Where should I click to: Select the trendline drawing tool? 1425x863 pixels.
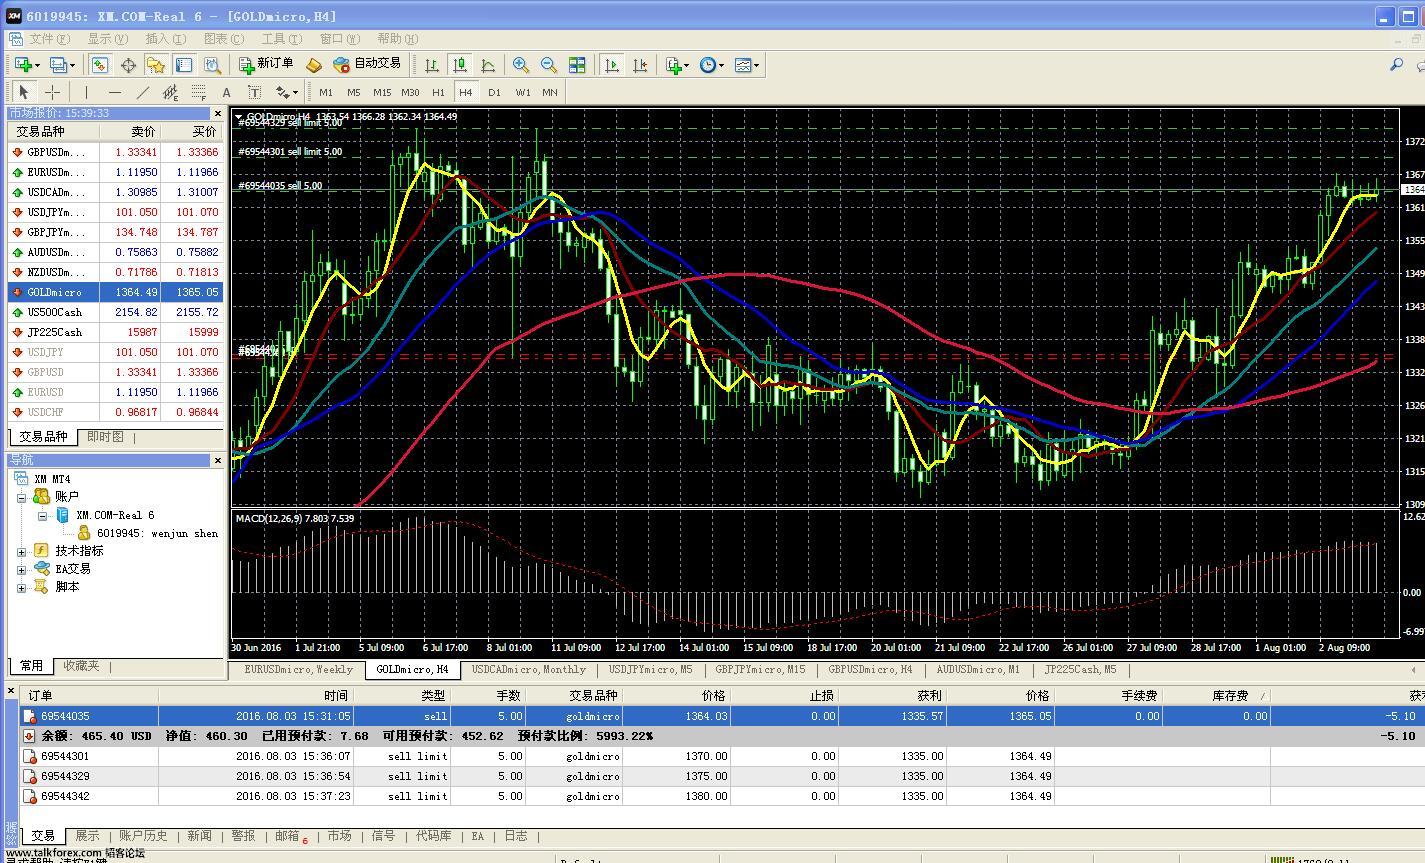coord(143,92)
